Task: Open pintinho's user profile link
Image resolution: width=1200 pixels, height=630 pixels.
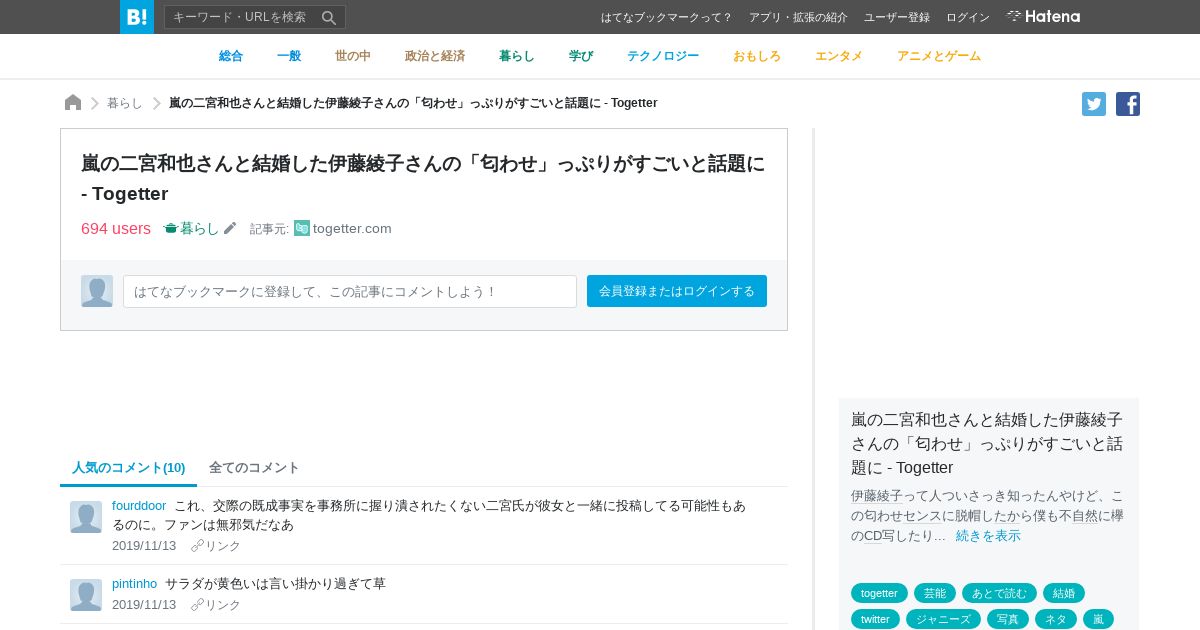Action: pos(135,583)
